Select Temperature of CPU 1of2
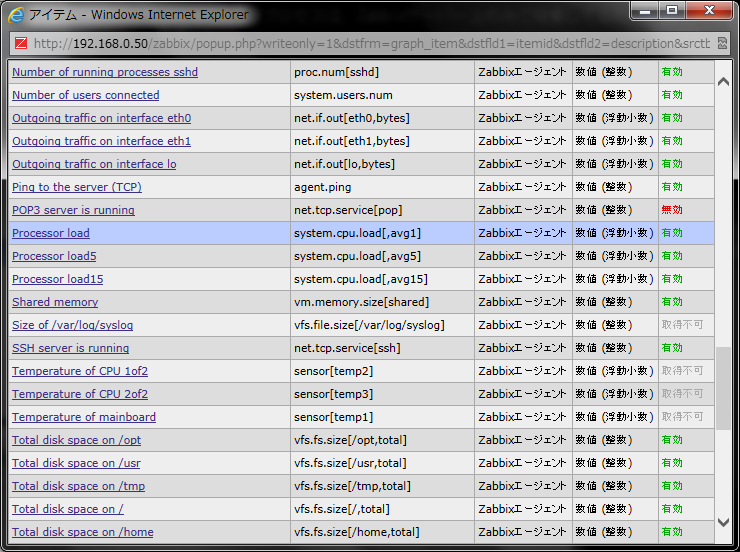 (80, 371)
